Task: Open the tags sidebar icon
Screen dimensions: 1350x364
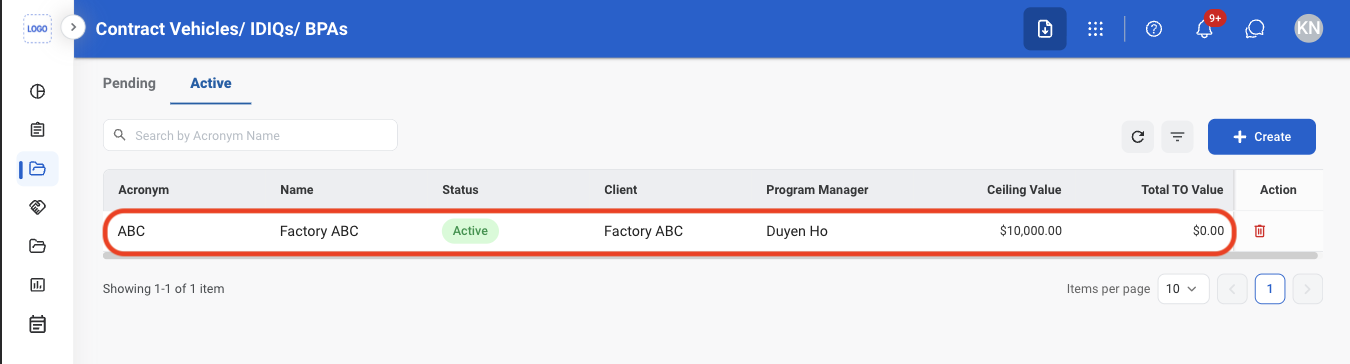Action: [38, 207]
